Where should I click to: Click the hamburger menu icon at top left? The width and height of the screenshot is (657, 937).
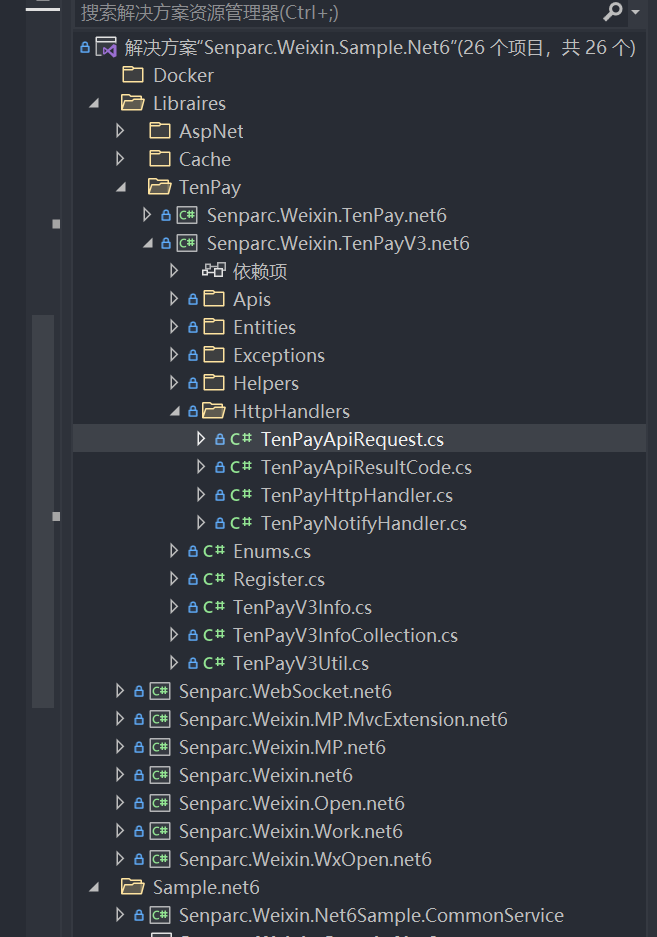41,8
